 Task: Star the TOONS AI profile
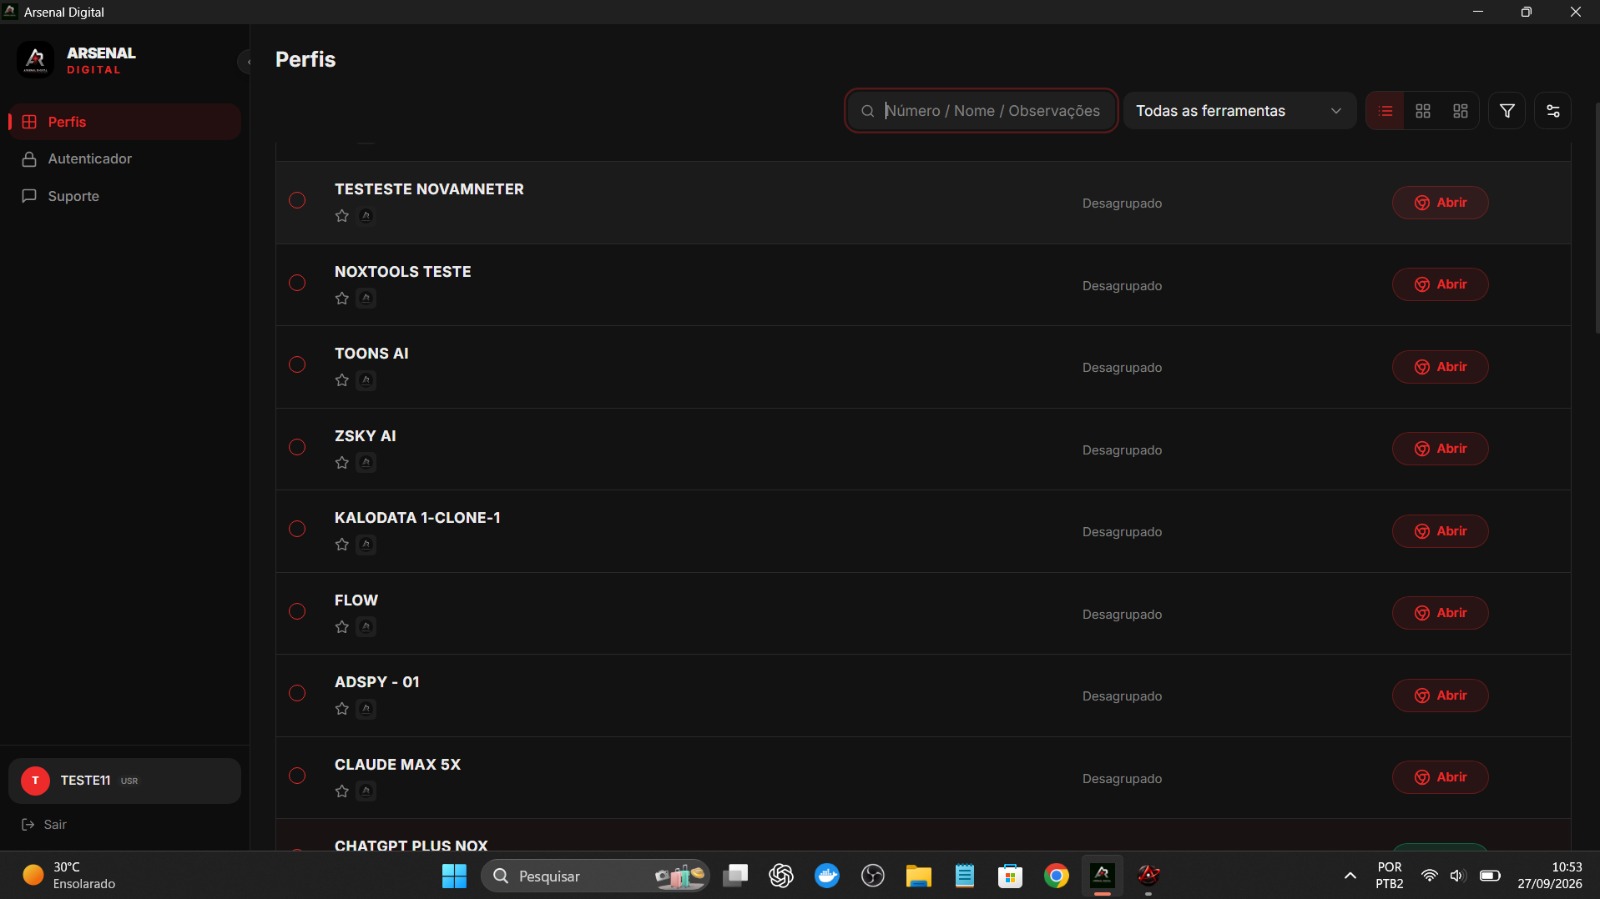coord(342,380)
